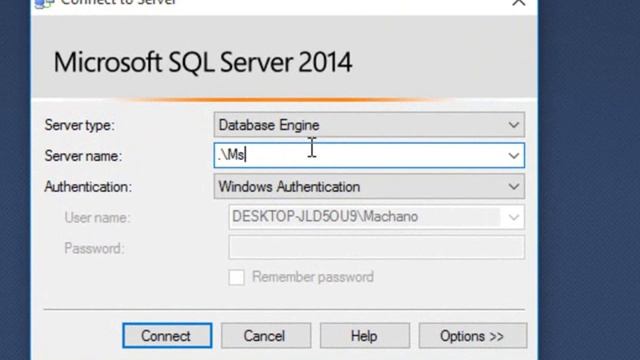This screenshot has height=360, width=640.
Task: Open the Authentication dropdown
Action: 369,187
